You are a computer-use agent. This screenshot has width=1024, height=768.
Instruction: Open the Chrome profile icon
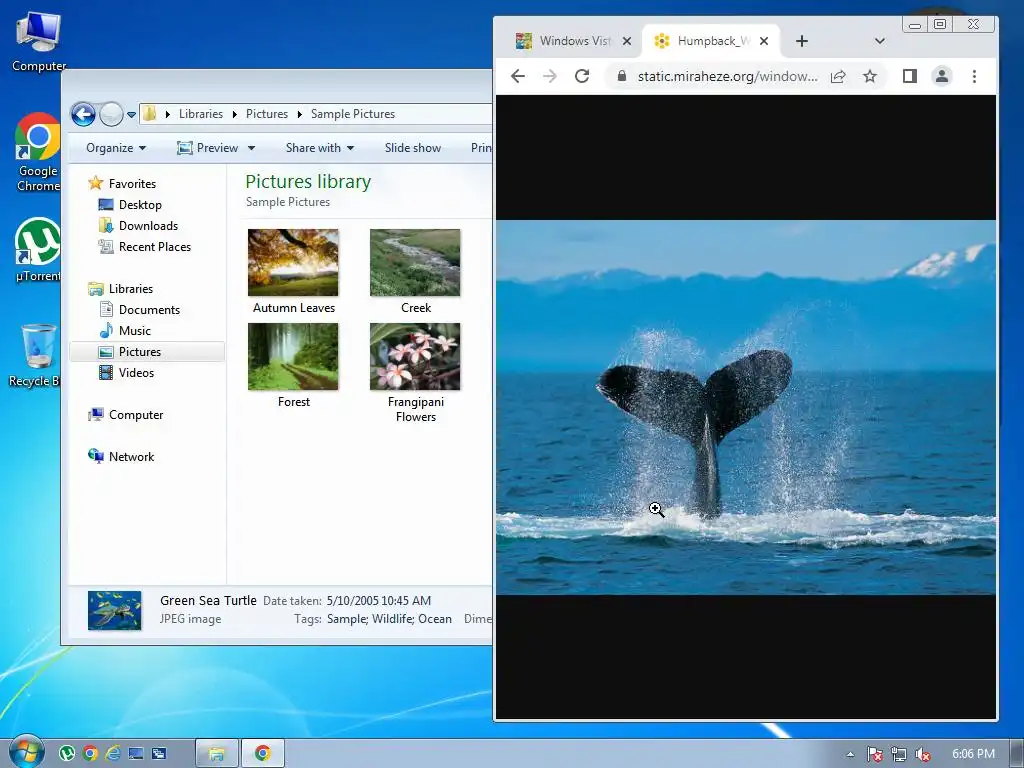click(942, 76)
